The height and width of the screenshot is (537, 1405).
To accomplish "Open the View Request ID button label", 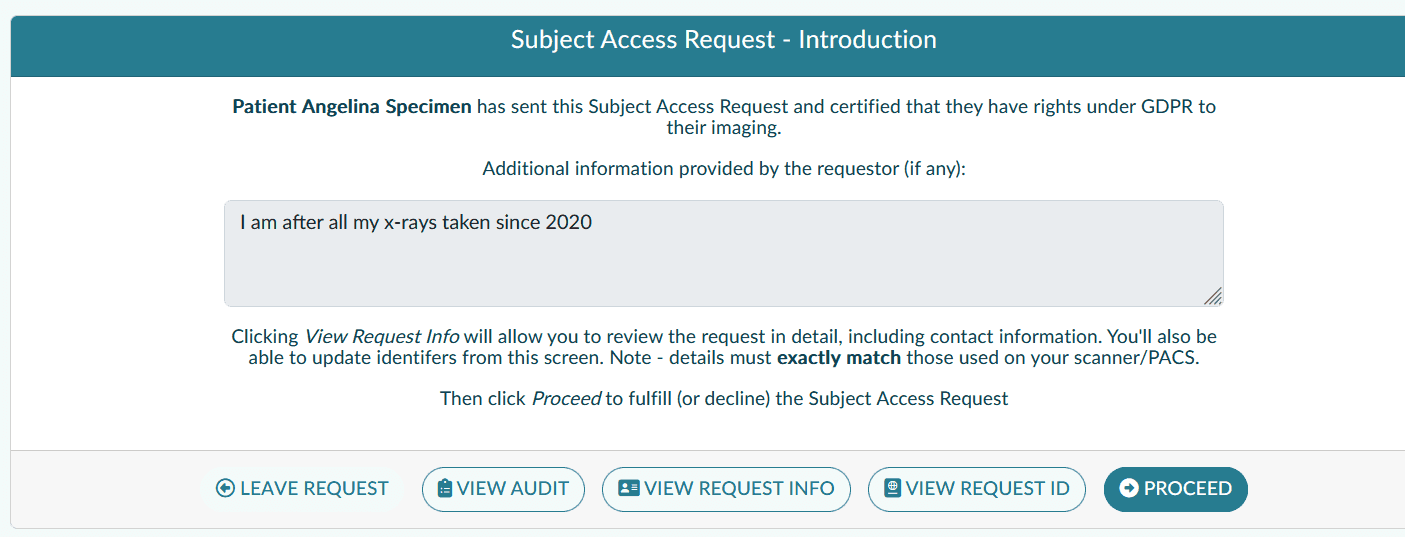I will (987, 488).
